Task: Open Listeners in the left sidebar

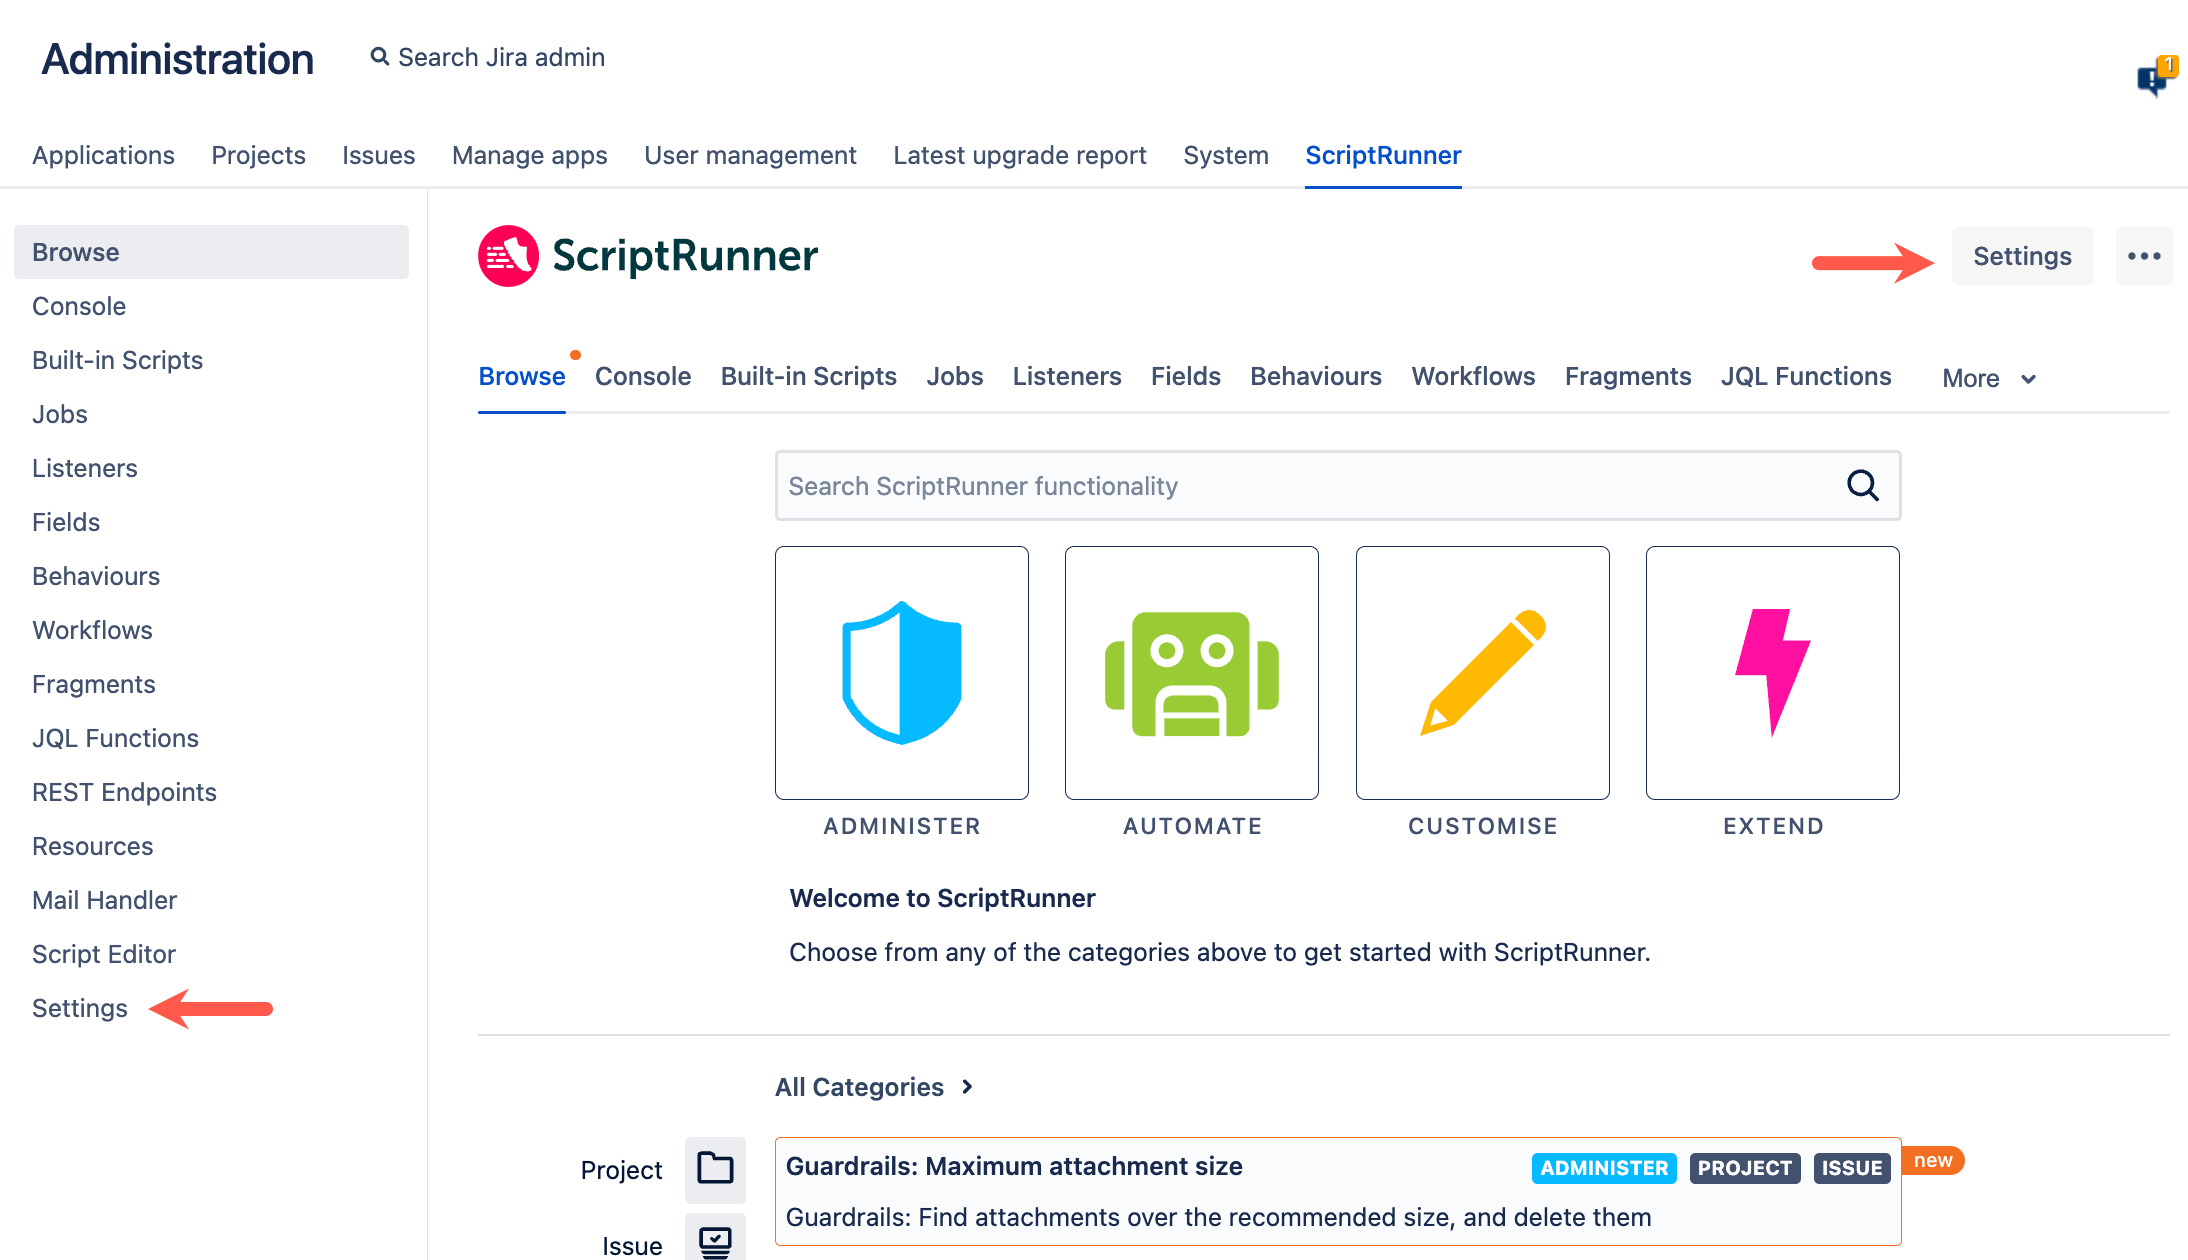Action: [85, 468]
